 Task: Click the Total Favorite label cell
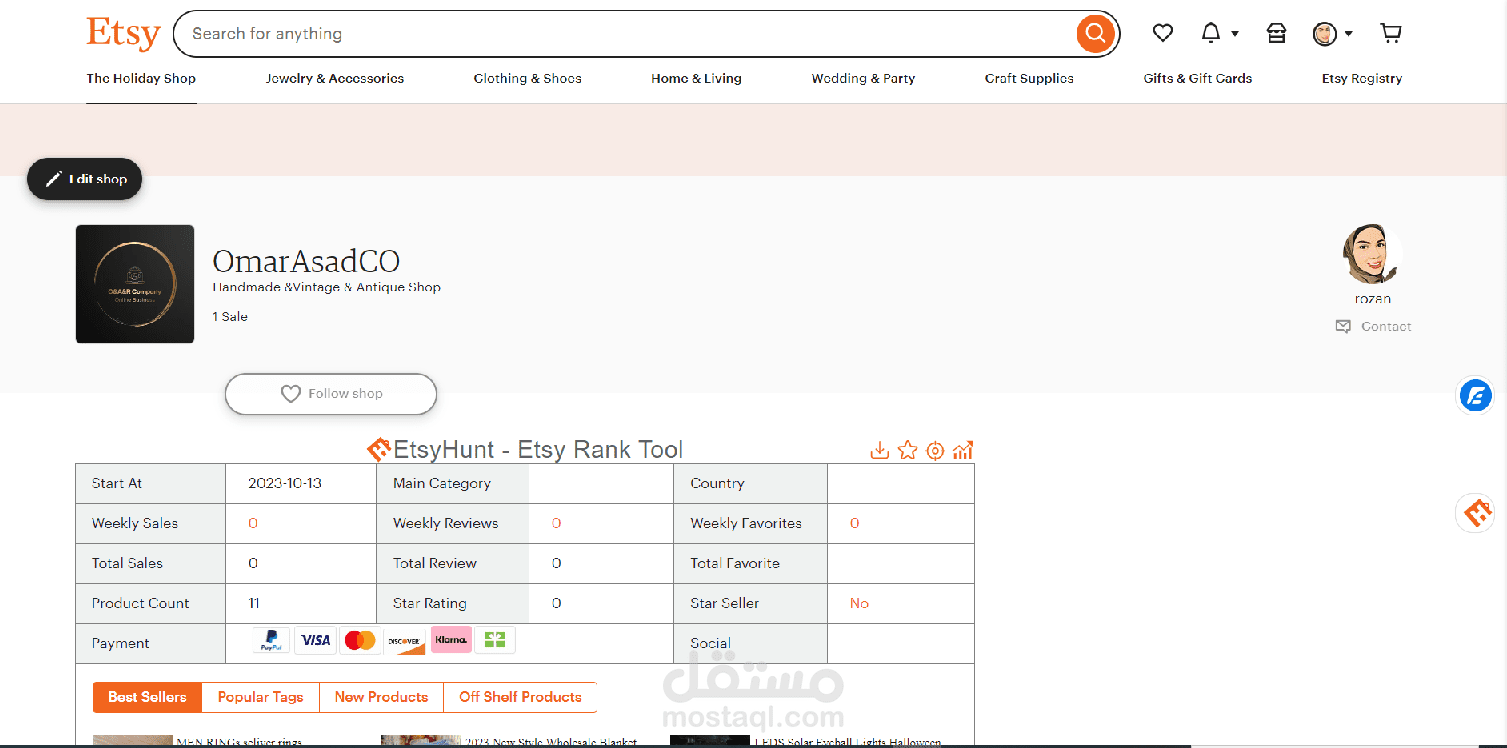(751, 563)
